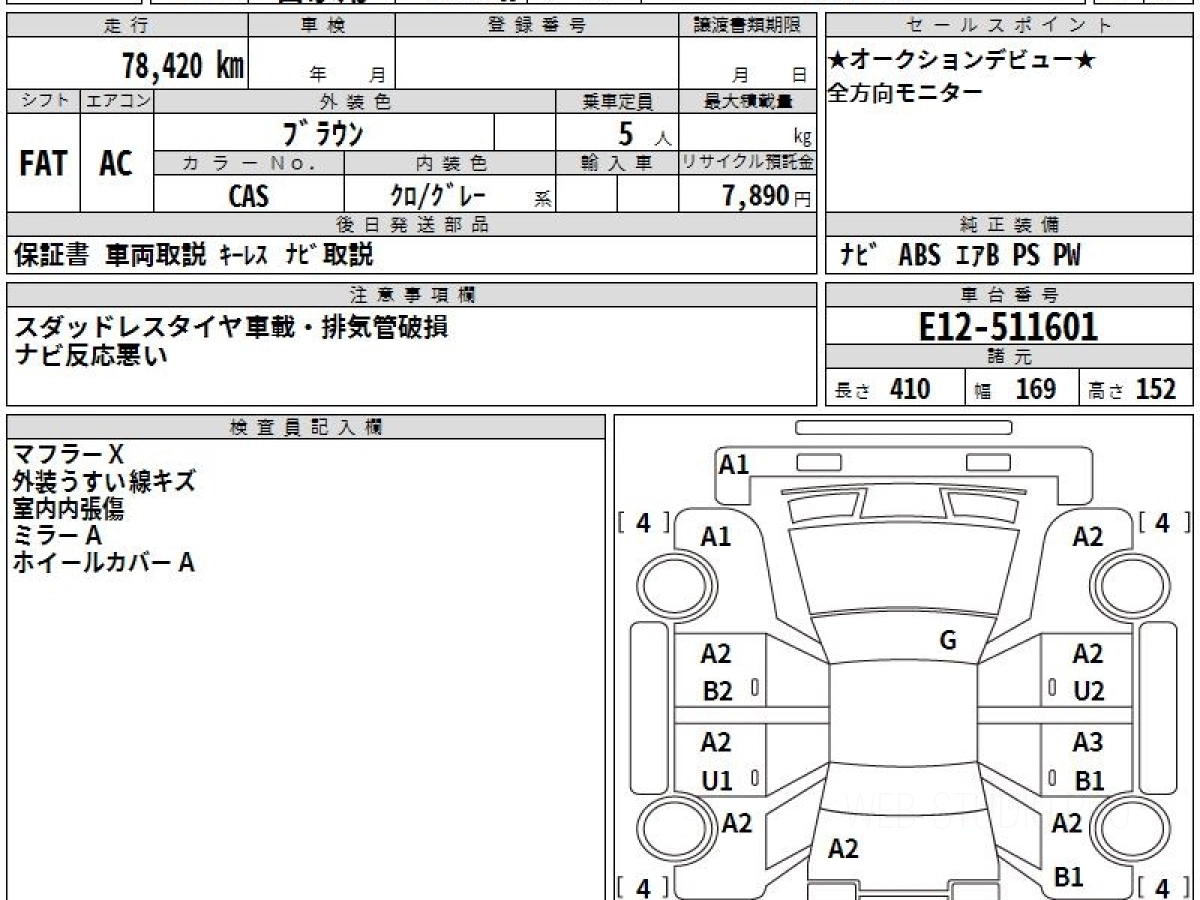Click the ホイールカバーA note
1200x900 pixels.
point(104,563)
